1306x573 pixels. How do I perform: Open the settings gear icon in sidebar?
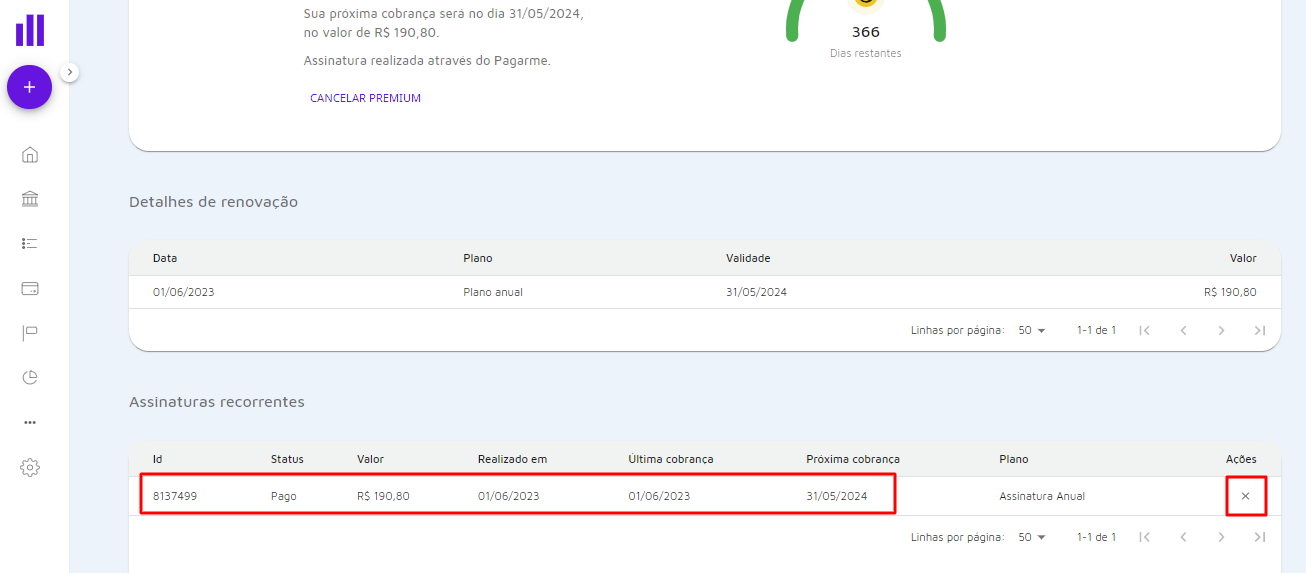click(x=30, y=467)
